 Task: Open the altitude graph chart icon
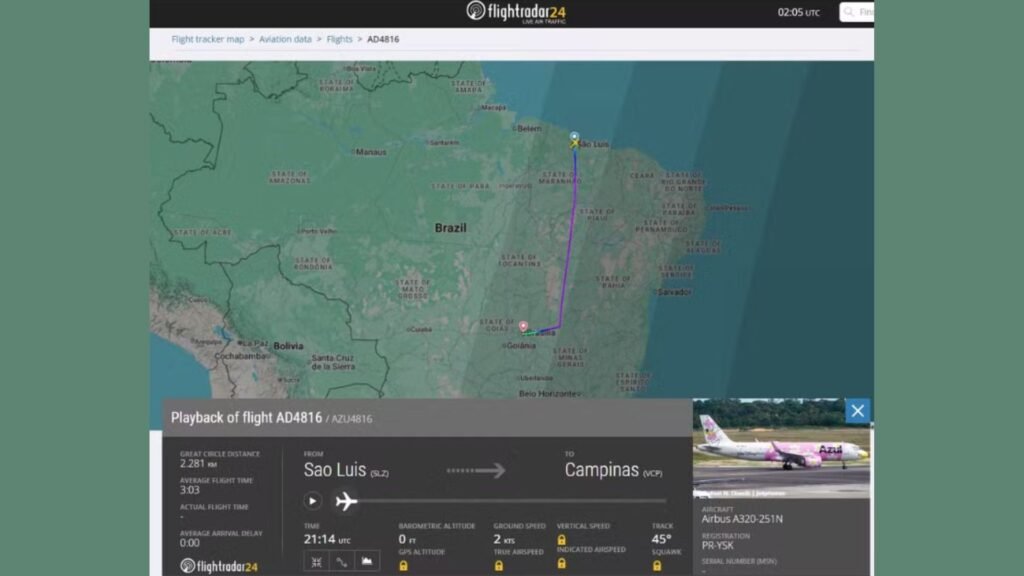pos(367,562)
